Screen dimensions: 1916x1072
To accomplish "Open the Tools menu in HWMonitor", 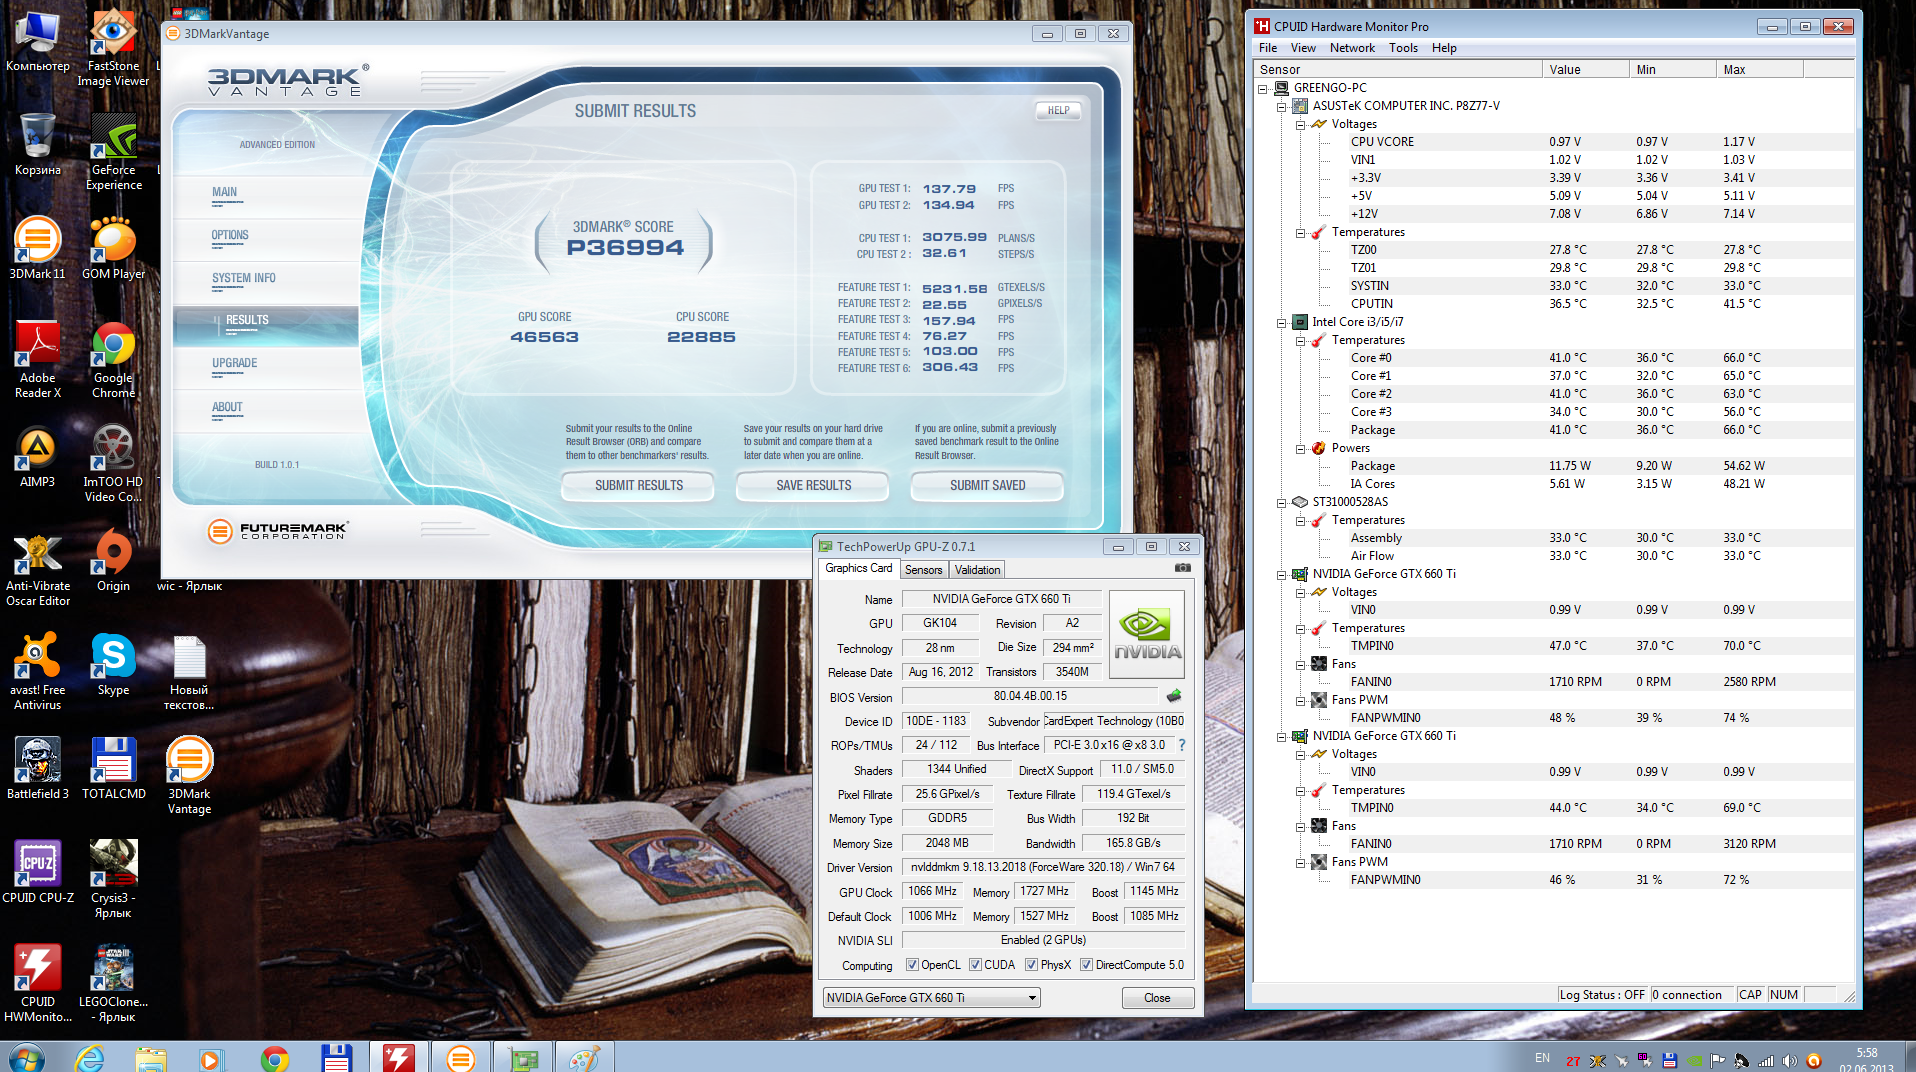I will click(1403, 48).
